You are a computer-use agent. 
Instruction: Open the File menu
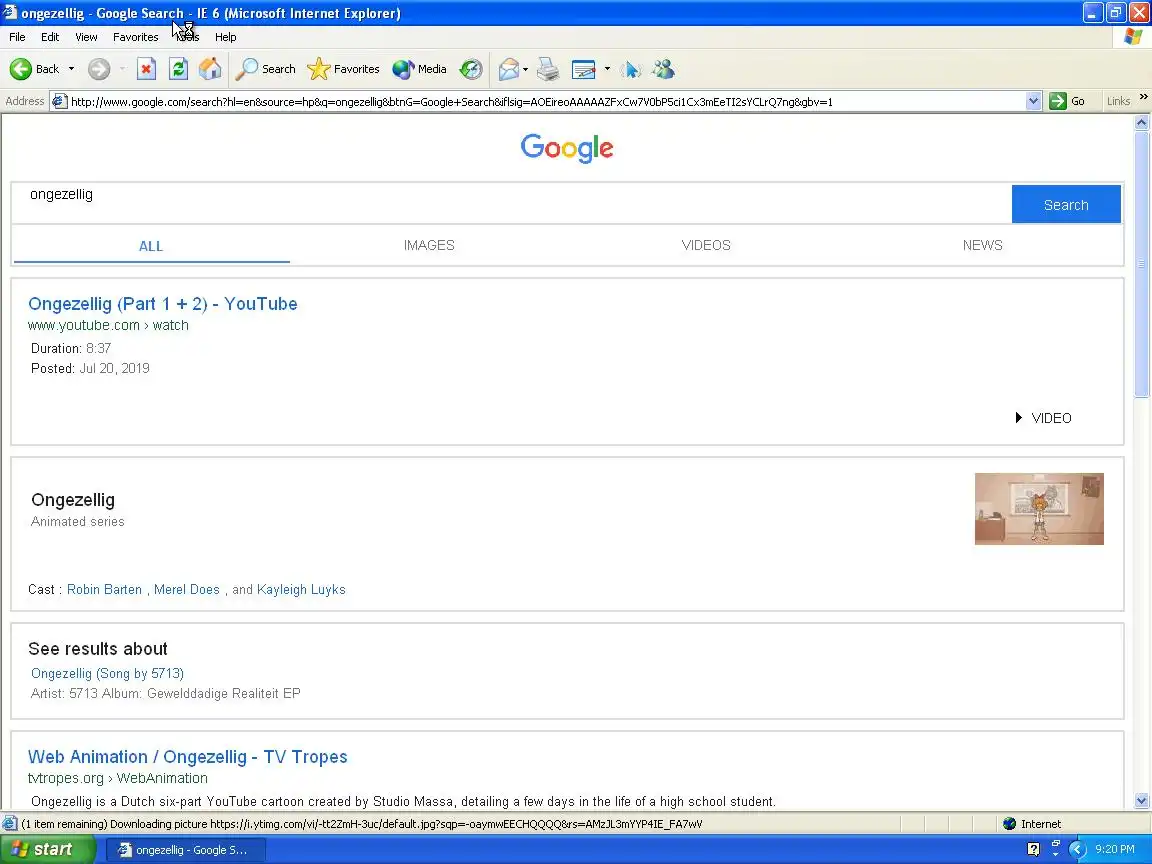(x=17, y=37)
